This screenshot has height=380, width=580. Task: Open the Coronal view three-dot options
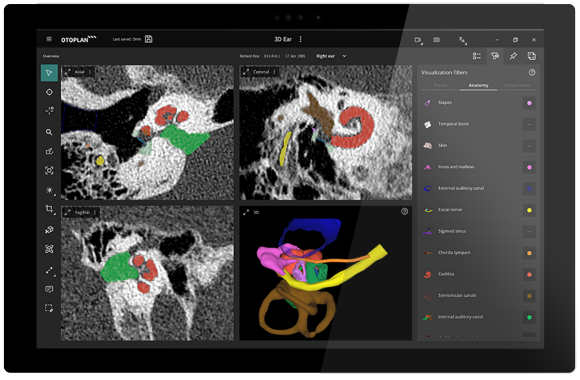pos(274,72)
